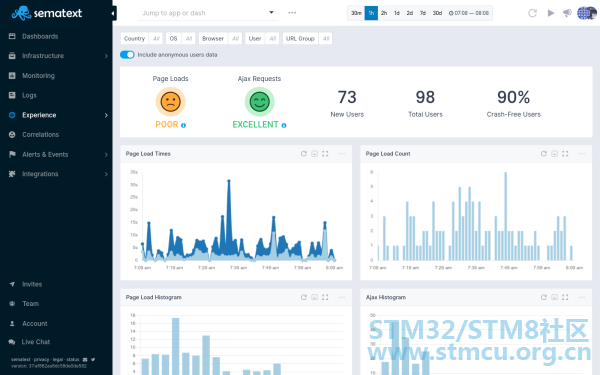The image size is (600, 375).
Task: Click the Experience globe icon
Action: (x=12, y=115)
